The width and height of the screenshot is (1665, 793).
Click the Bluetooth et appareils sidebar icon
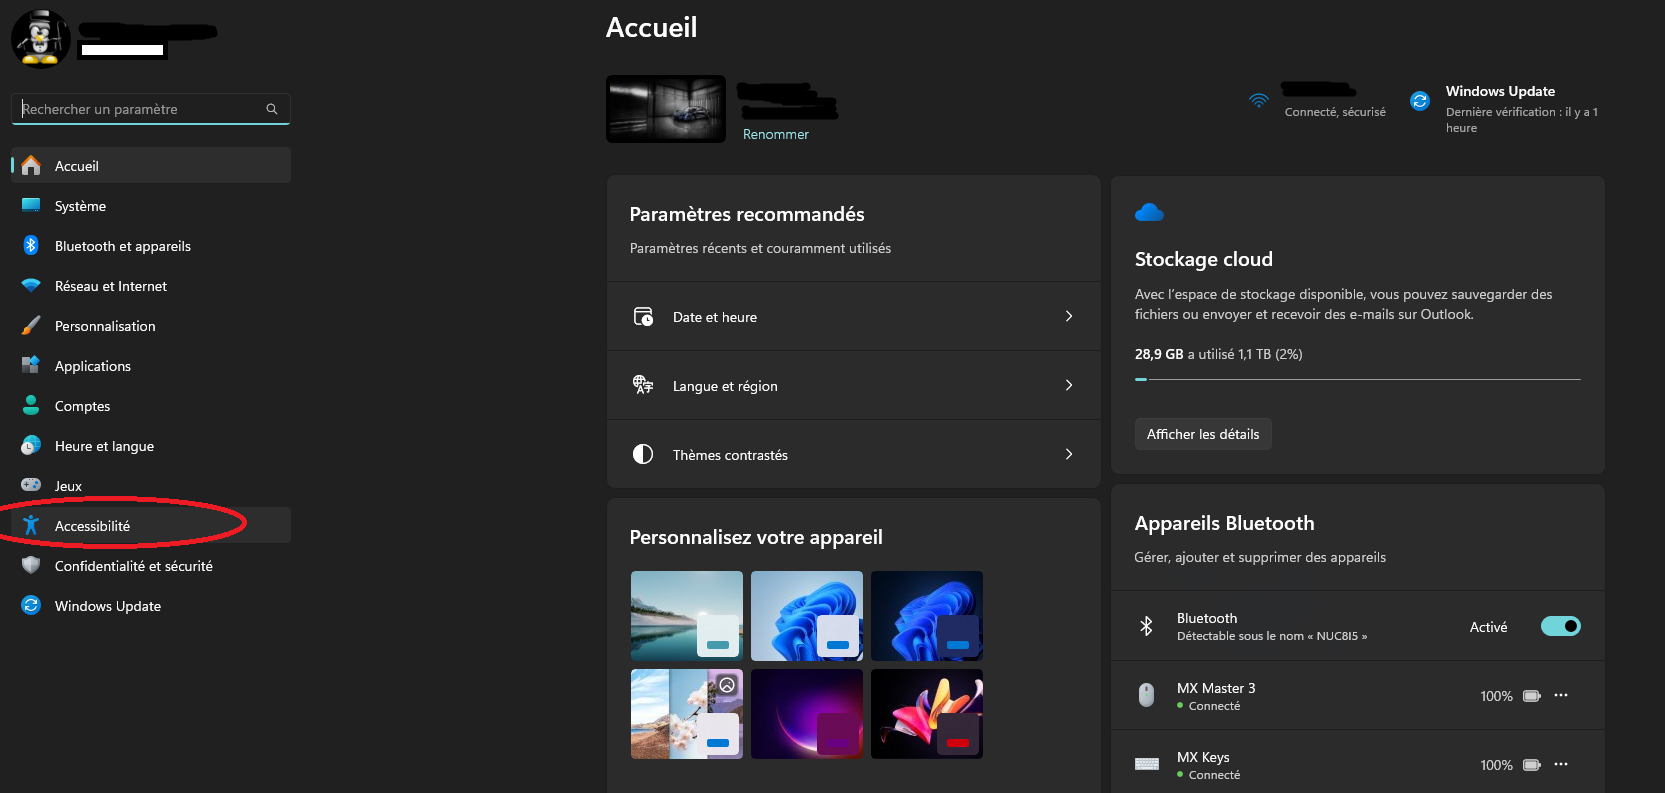[31, 246]
